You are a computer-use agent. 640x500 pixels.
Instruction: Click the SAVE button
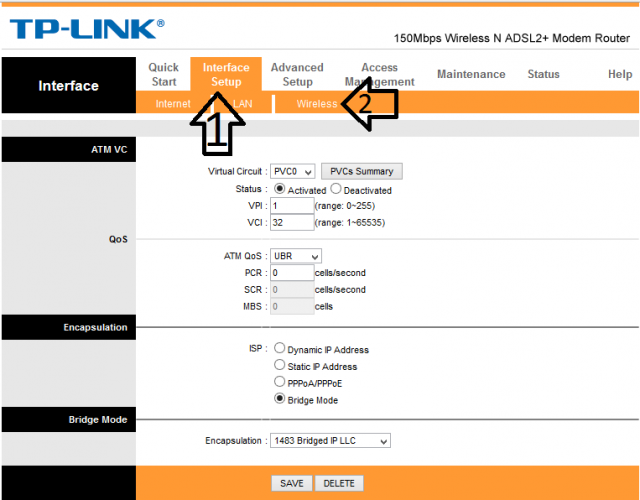click(x=292, y=483)
